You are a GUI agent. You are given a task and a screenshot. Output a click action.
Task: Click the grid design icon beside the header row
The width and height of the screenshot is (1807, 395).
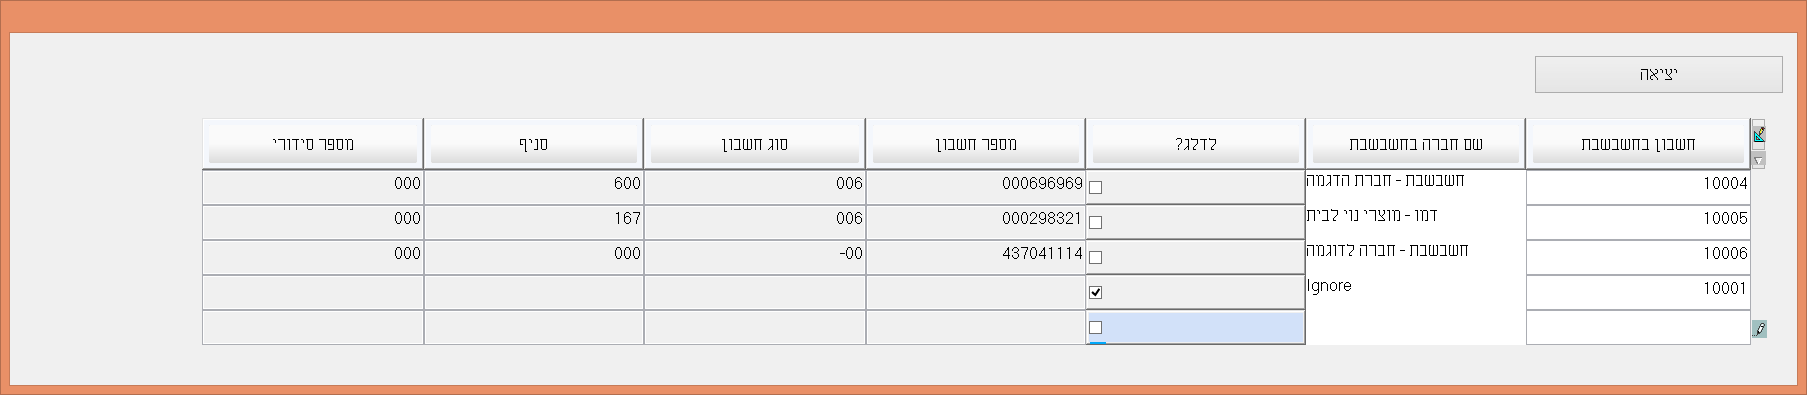[1759, 133]
